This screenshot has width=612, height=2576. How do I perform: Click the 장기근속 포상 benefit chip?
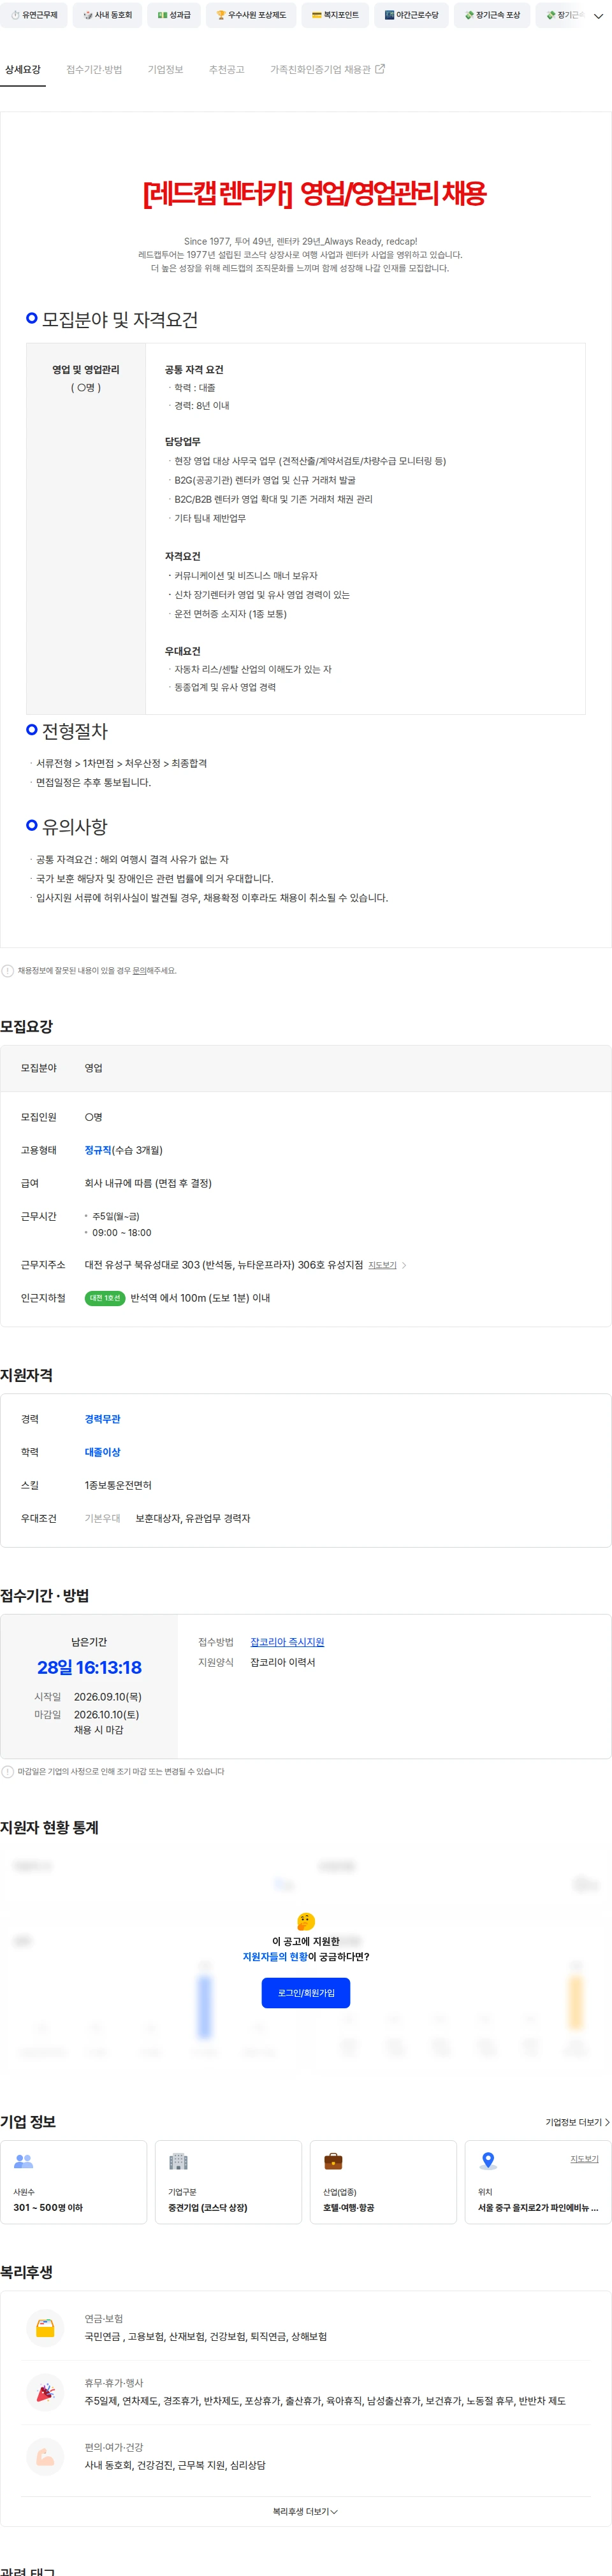492,15
